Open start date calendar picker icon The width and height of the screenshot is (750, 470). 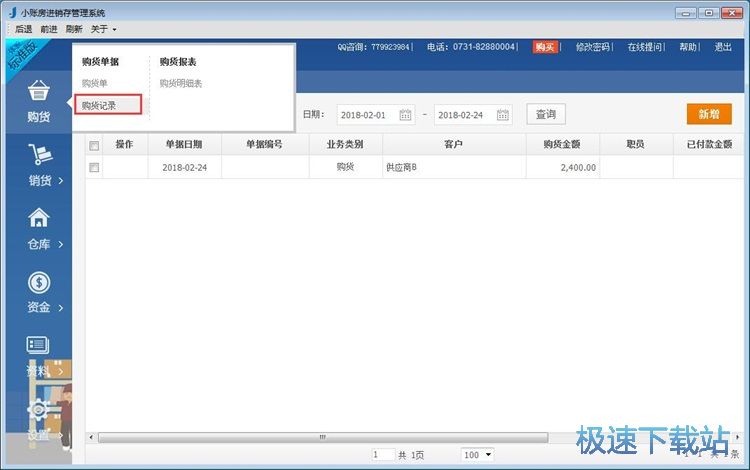click(405, 115)
